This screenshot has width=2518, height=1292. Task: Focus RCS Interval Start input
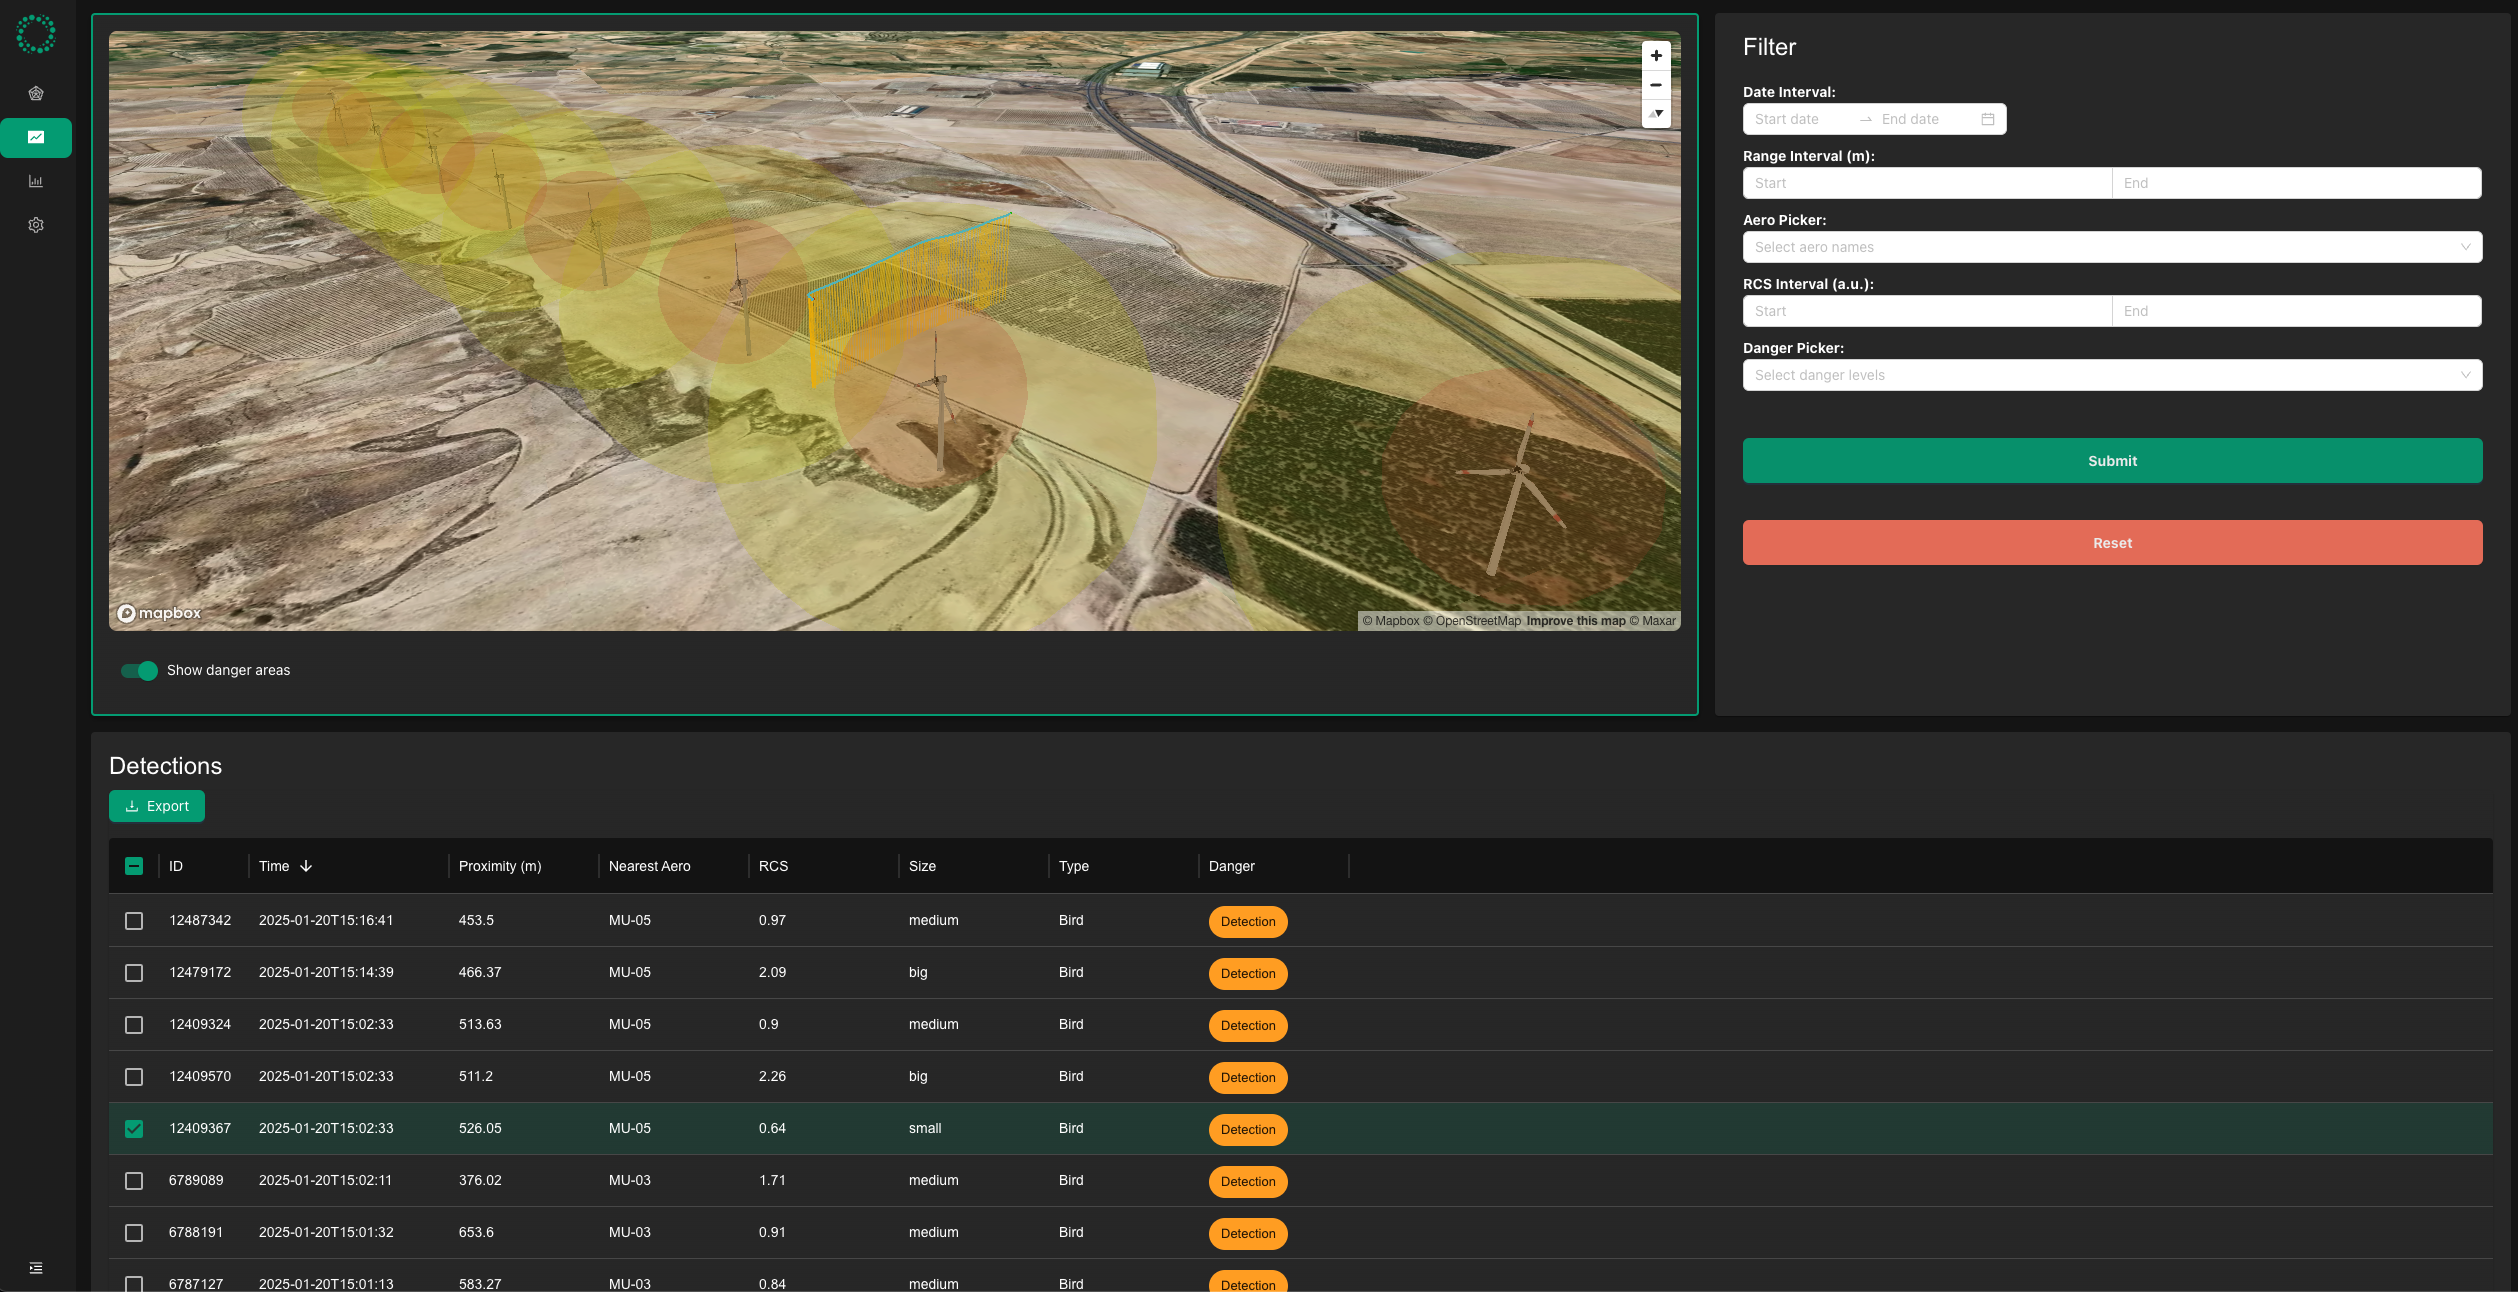pos(1927,311)
